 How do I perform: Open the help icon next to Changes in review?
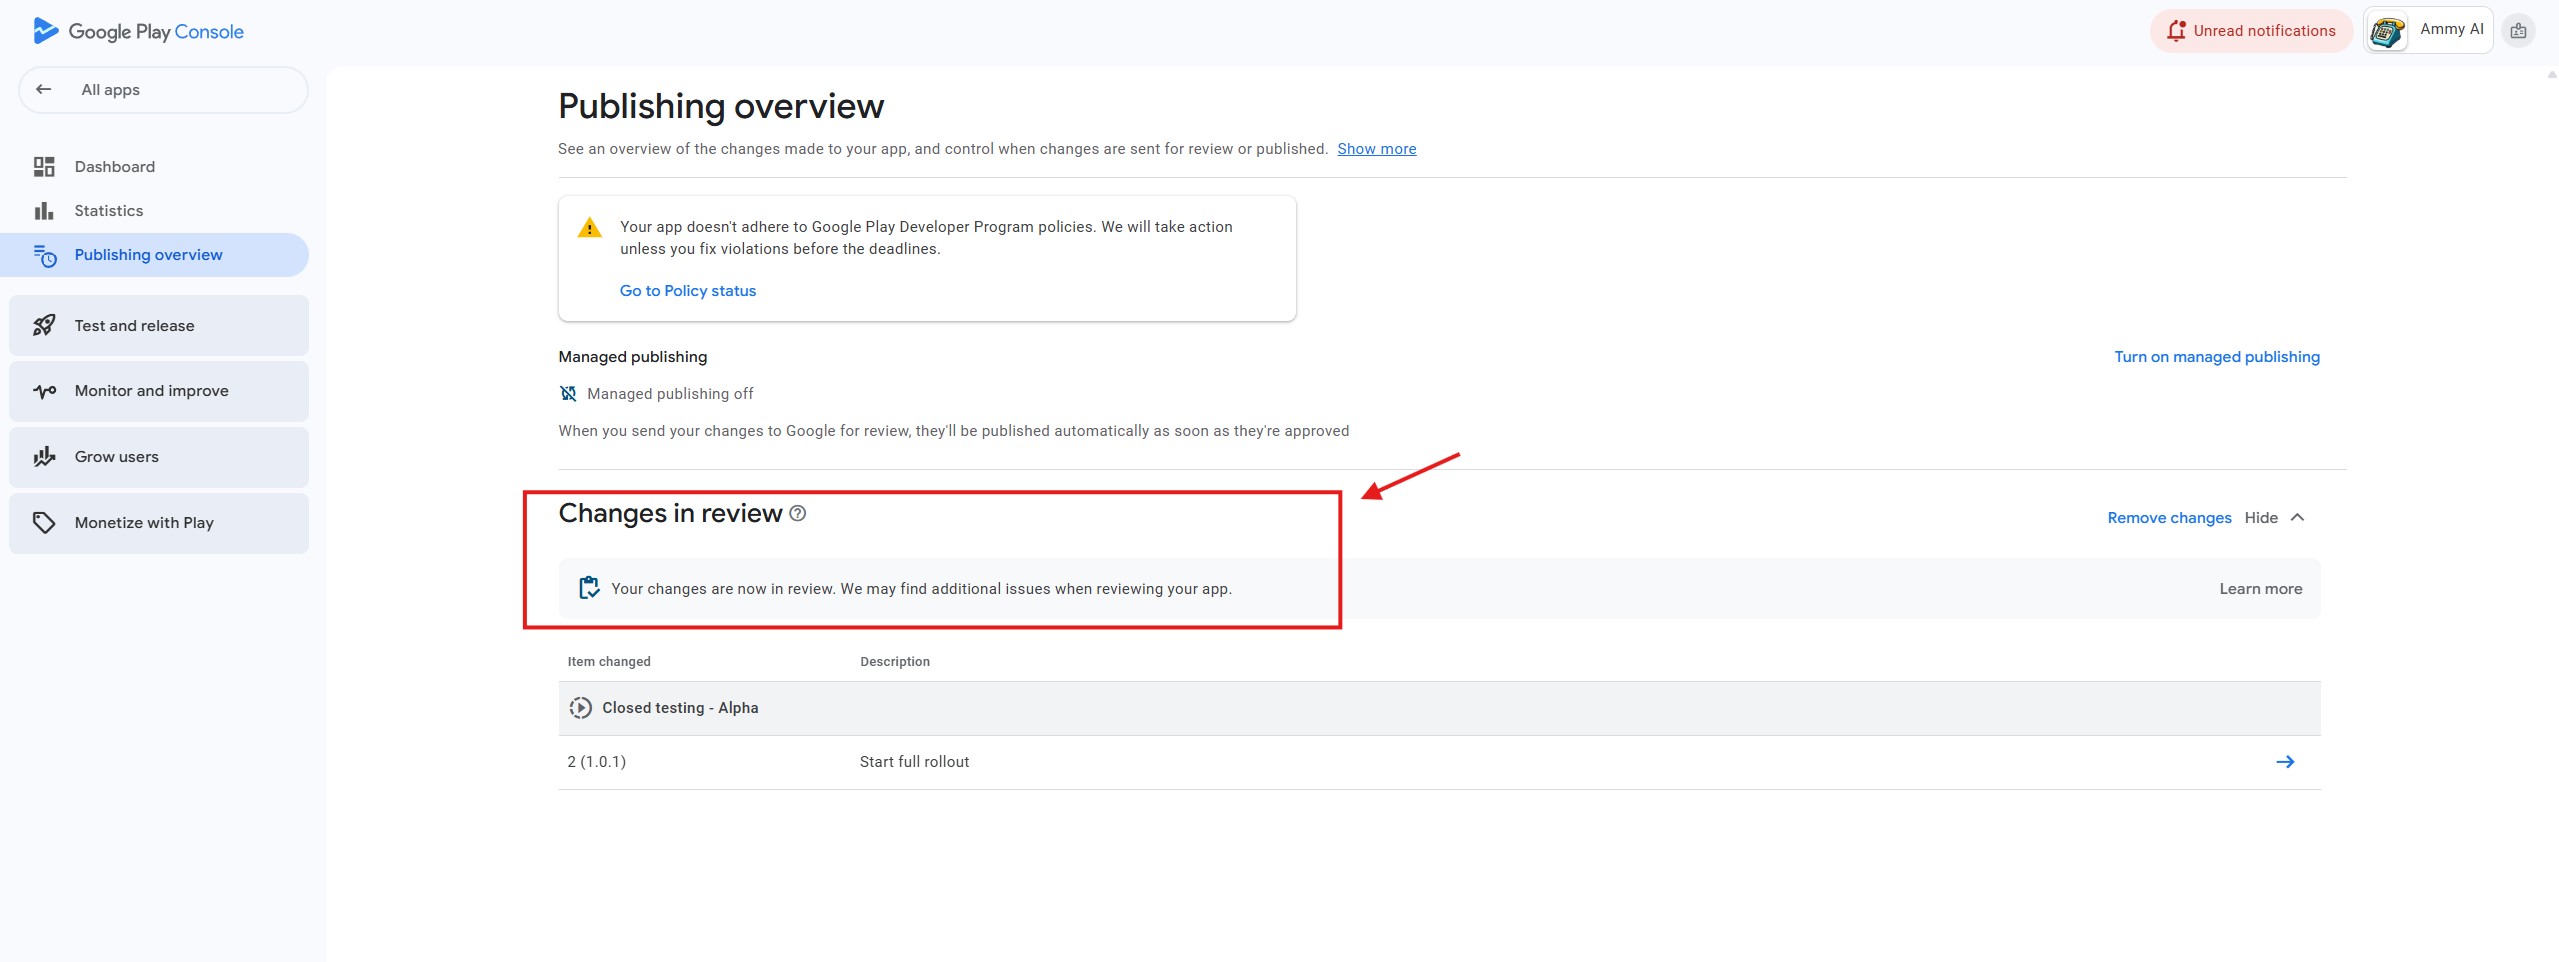[x=798, y=513]
